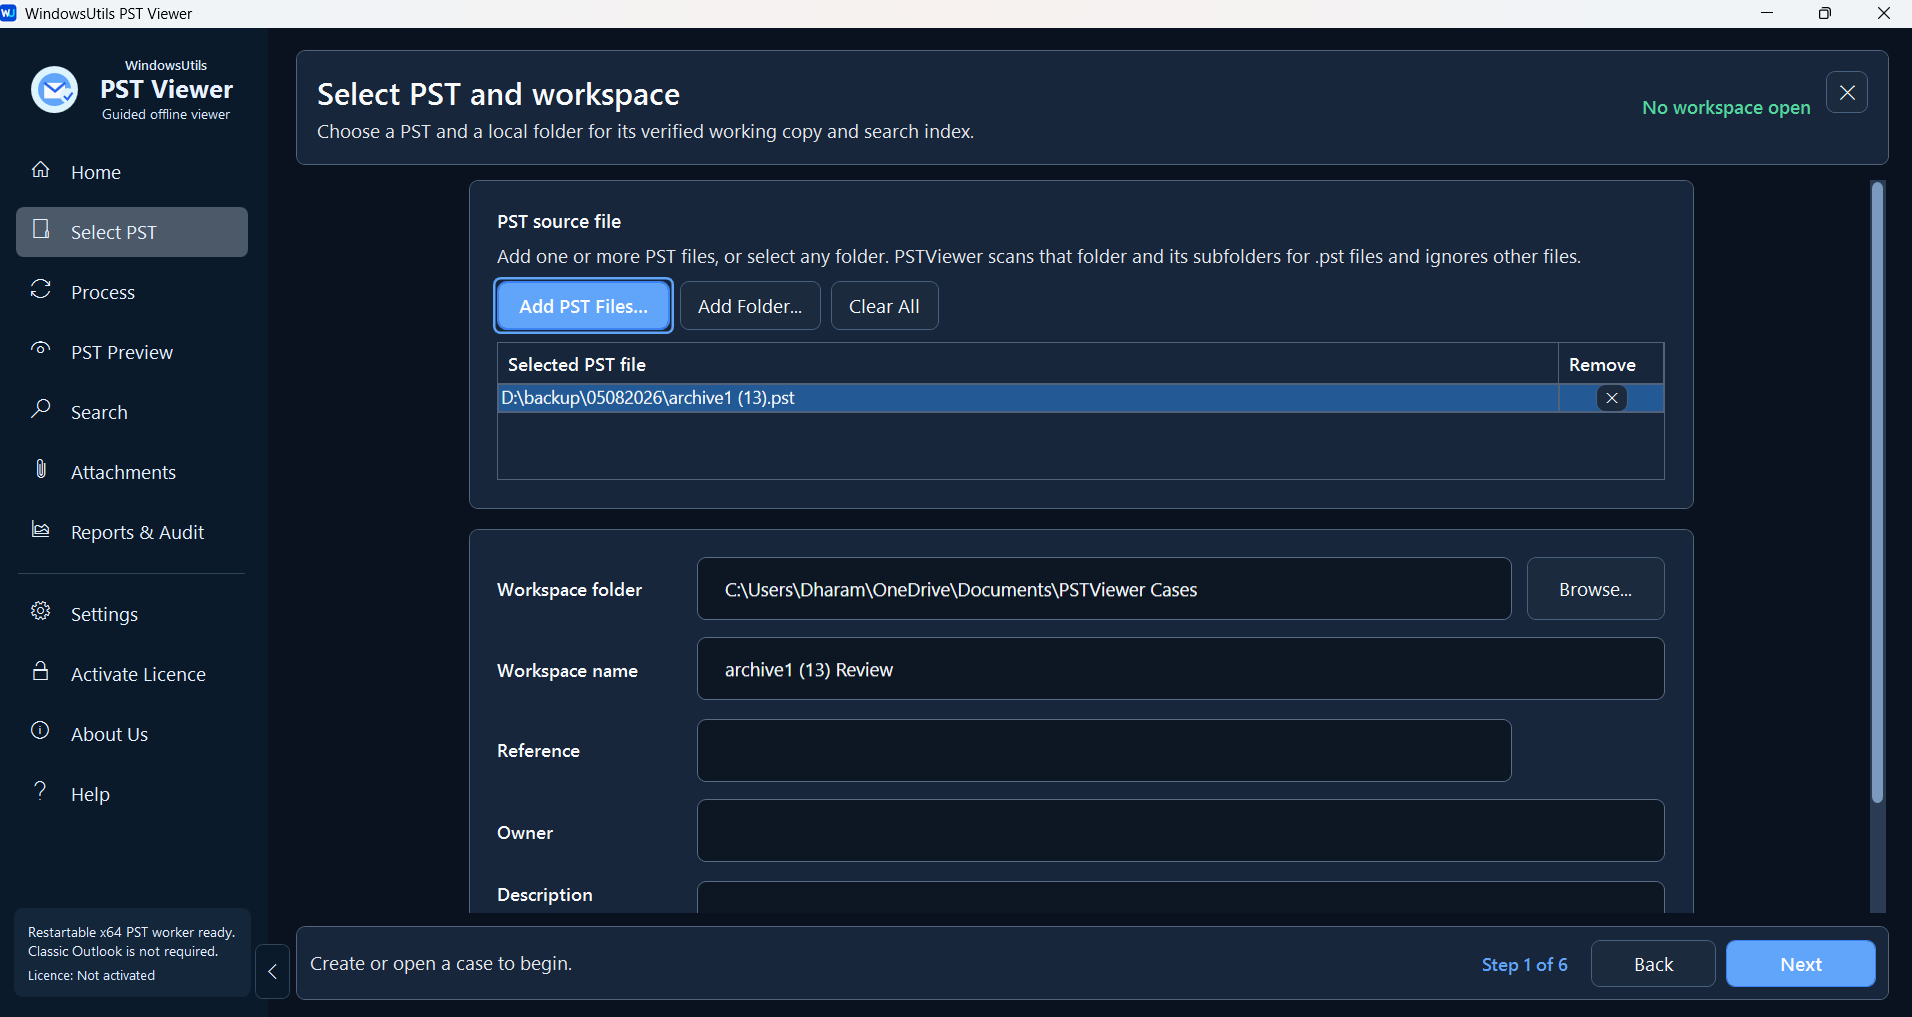Click the Step 1 of 6 indicator
1912x1017 pixels.
(x=1524, y=964)
